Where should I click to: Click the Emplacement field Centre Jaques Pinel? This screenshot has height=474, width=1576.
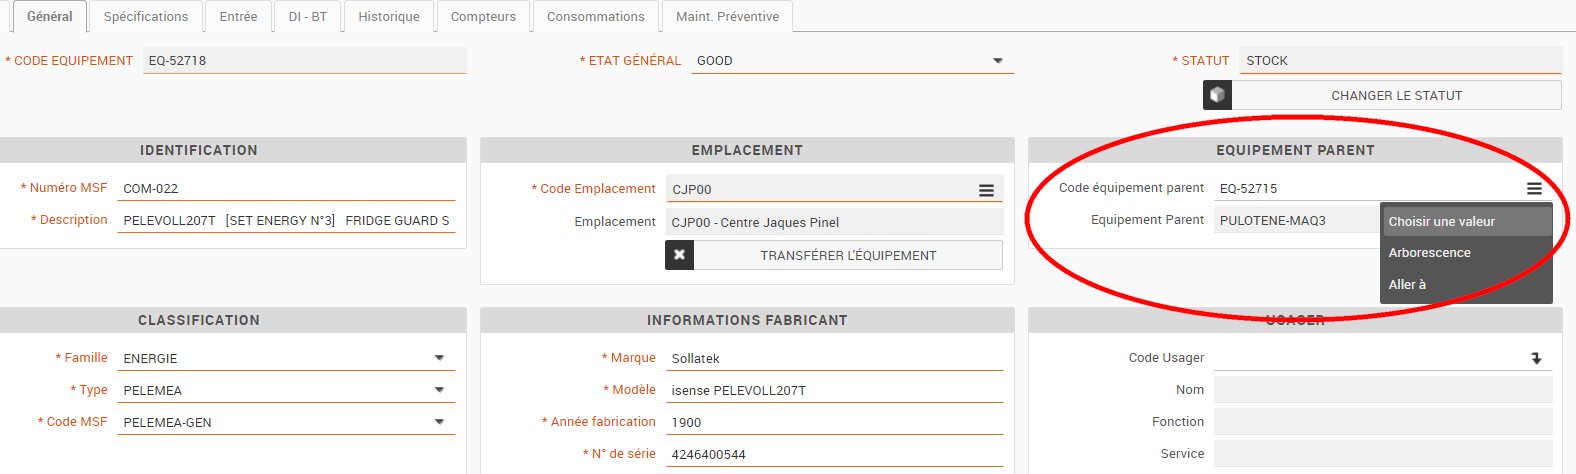coord(834,222)
